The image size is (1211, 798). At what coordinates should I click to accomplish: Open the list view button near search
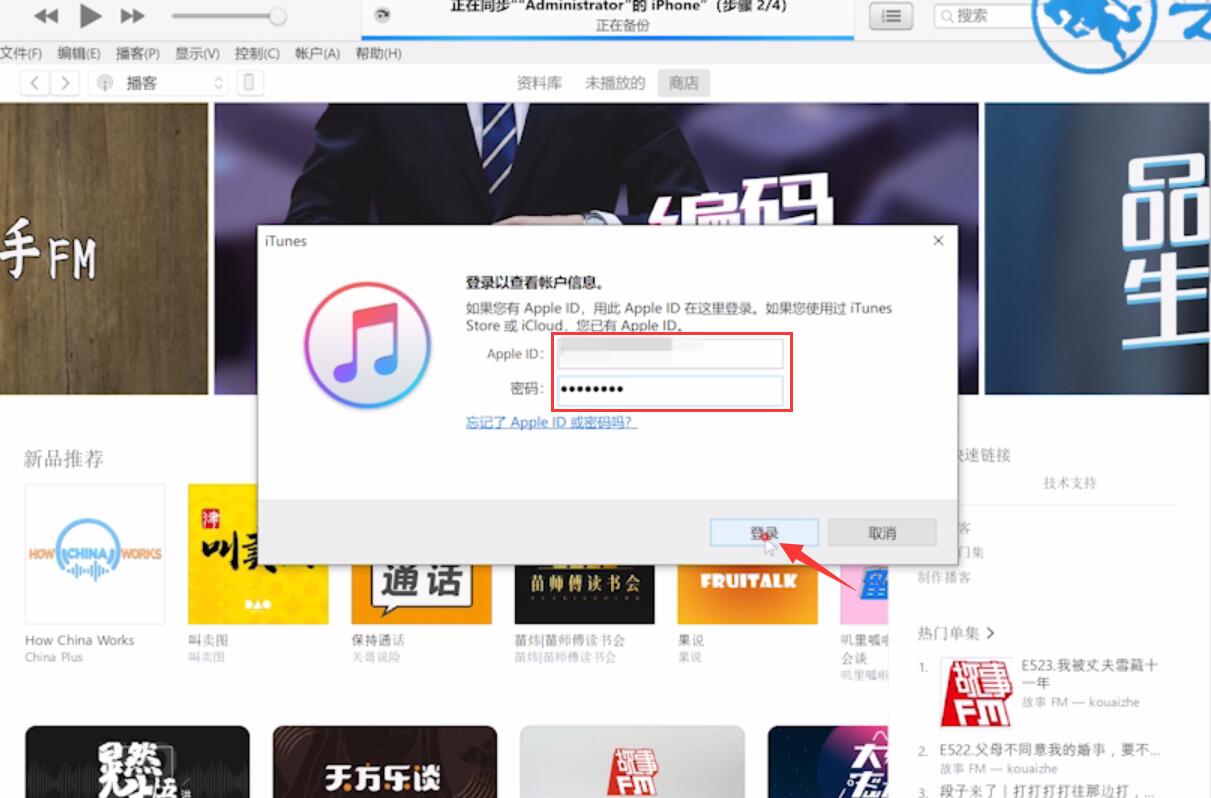pos(891,15)
